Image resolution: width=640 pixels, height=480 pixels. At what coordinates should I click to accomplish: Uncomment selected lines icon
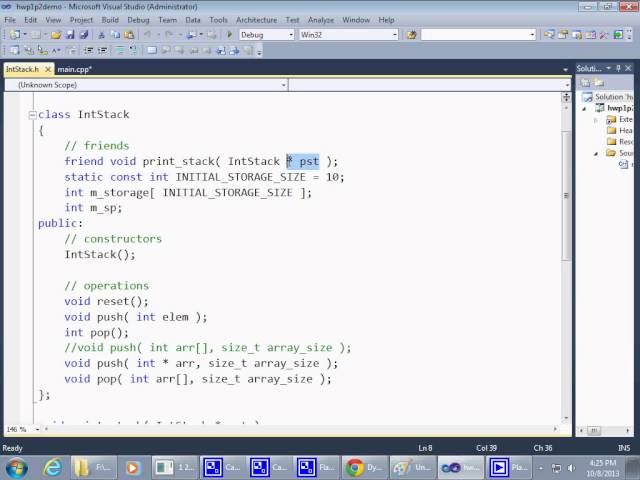[x=133, y=51]
